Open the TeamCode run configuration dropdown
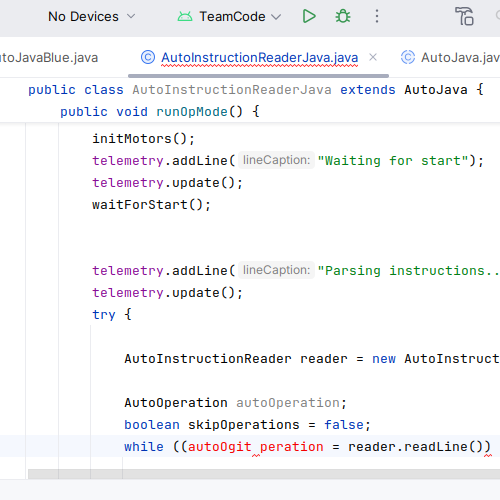 (229, 16)
